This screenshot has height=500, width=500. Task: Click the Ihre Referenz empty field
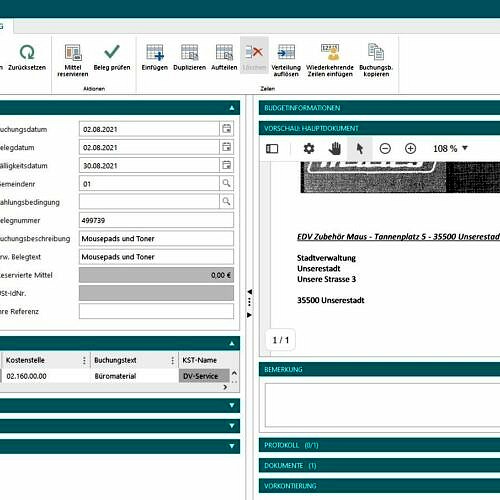[x=156, y=311]
